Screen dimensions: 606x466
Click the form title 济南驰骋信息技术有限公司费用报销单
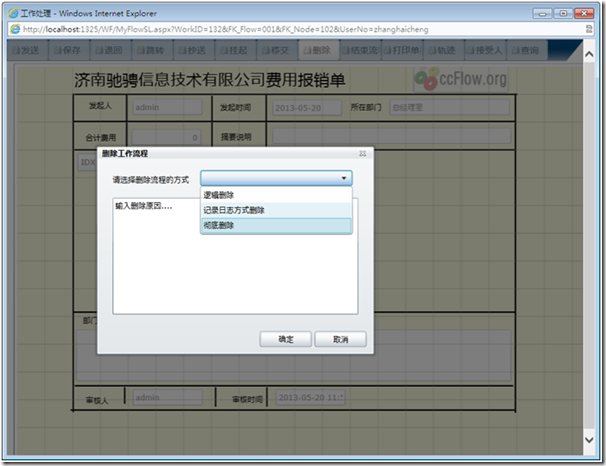point(209,80)
